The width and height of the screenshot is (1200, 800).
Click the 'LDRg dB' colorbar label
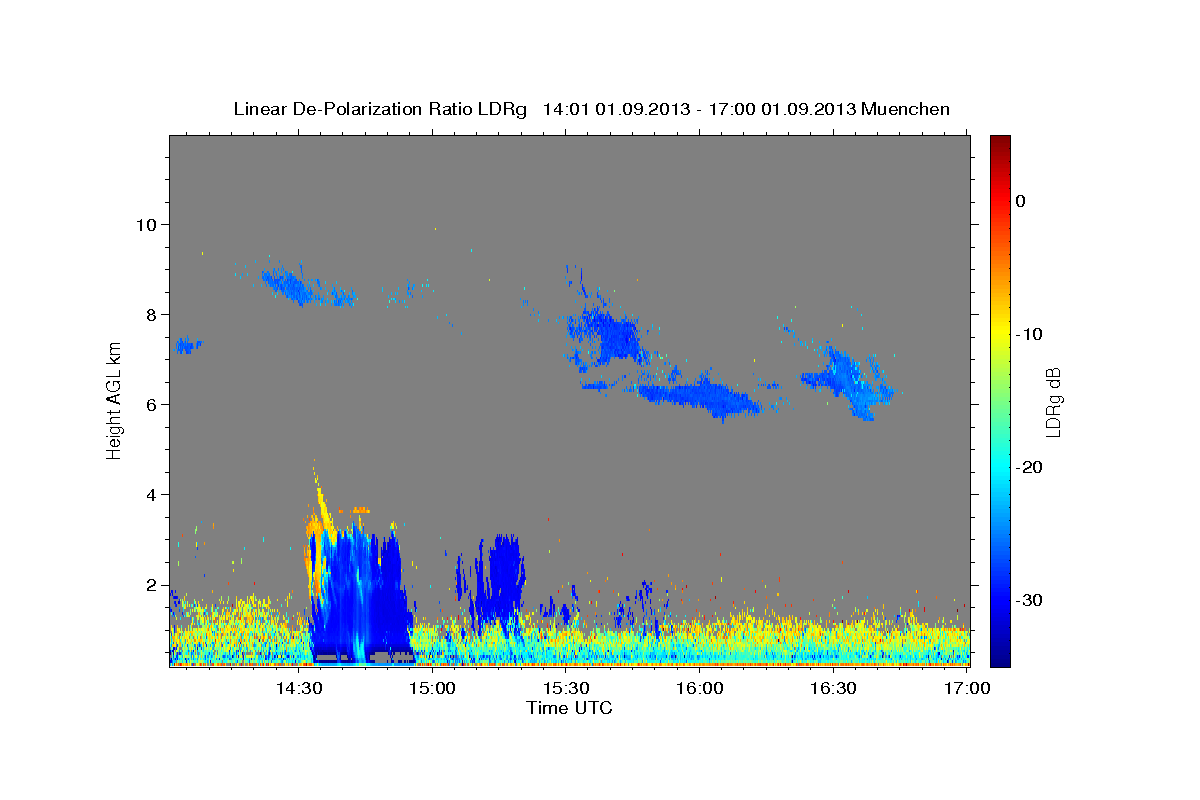click(1053, 403)
